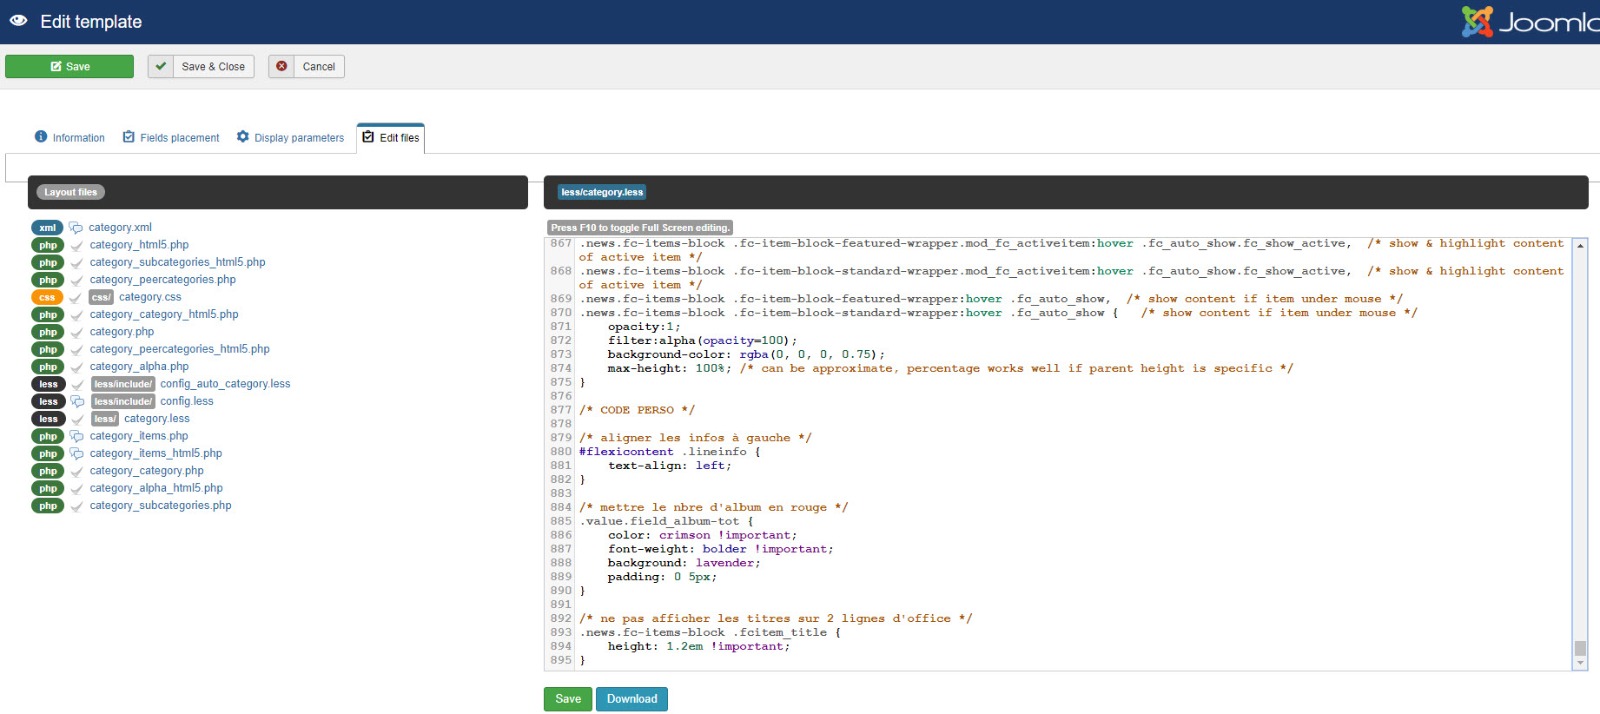This screenshot has width=1600, height=714.
Task: Click the code editor scrollbar down arrow
Action: coord(1580,663)
